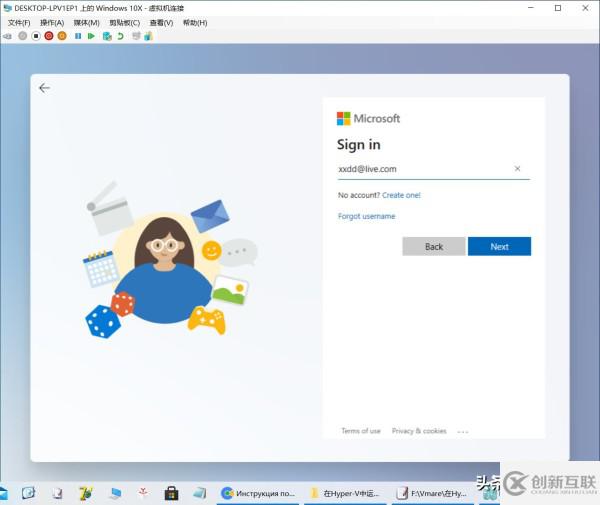The height and width of the screenshot is (505, 600).
Task: Click the red figure taskbar icon
Action: click(x=143, y=493)
